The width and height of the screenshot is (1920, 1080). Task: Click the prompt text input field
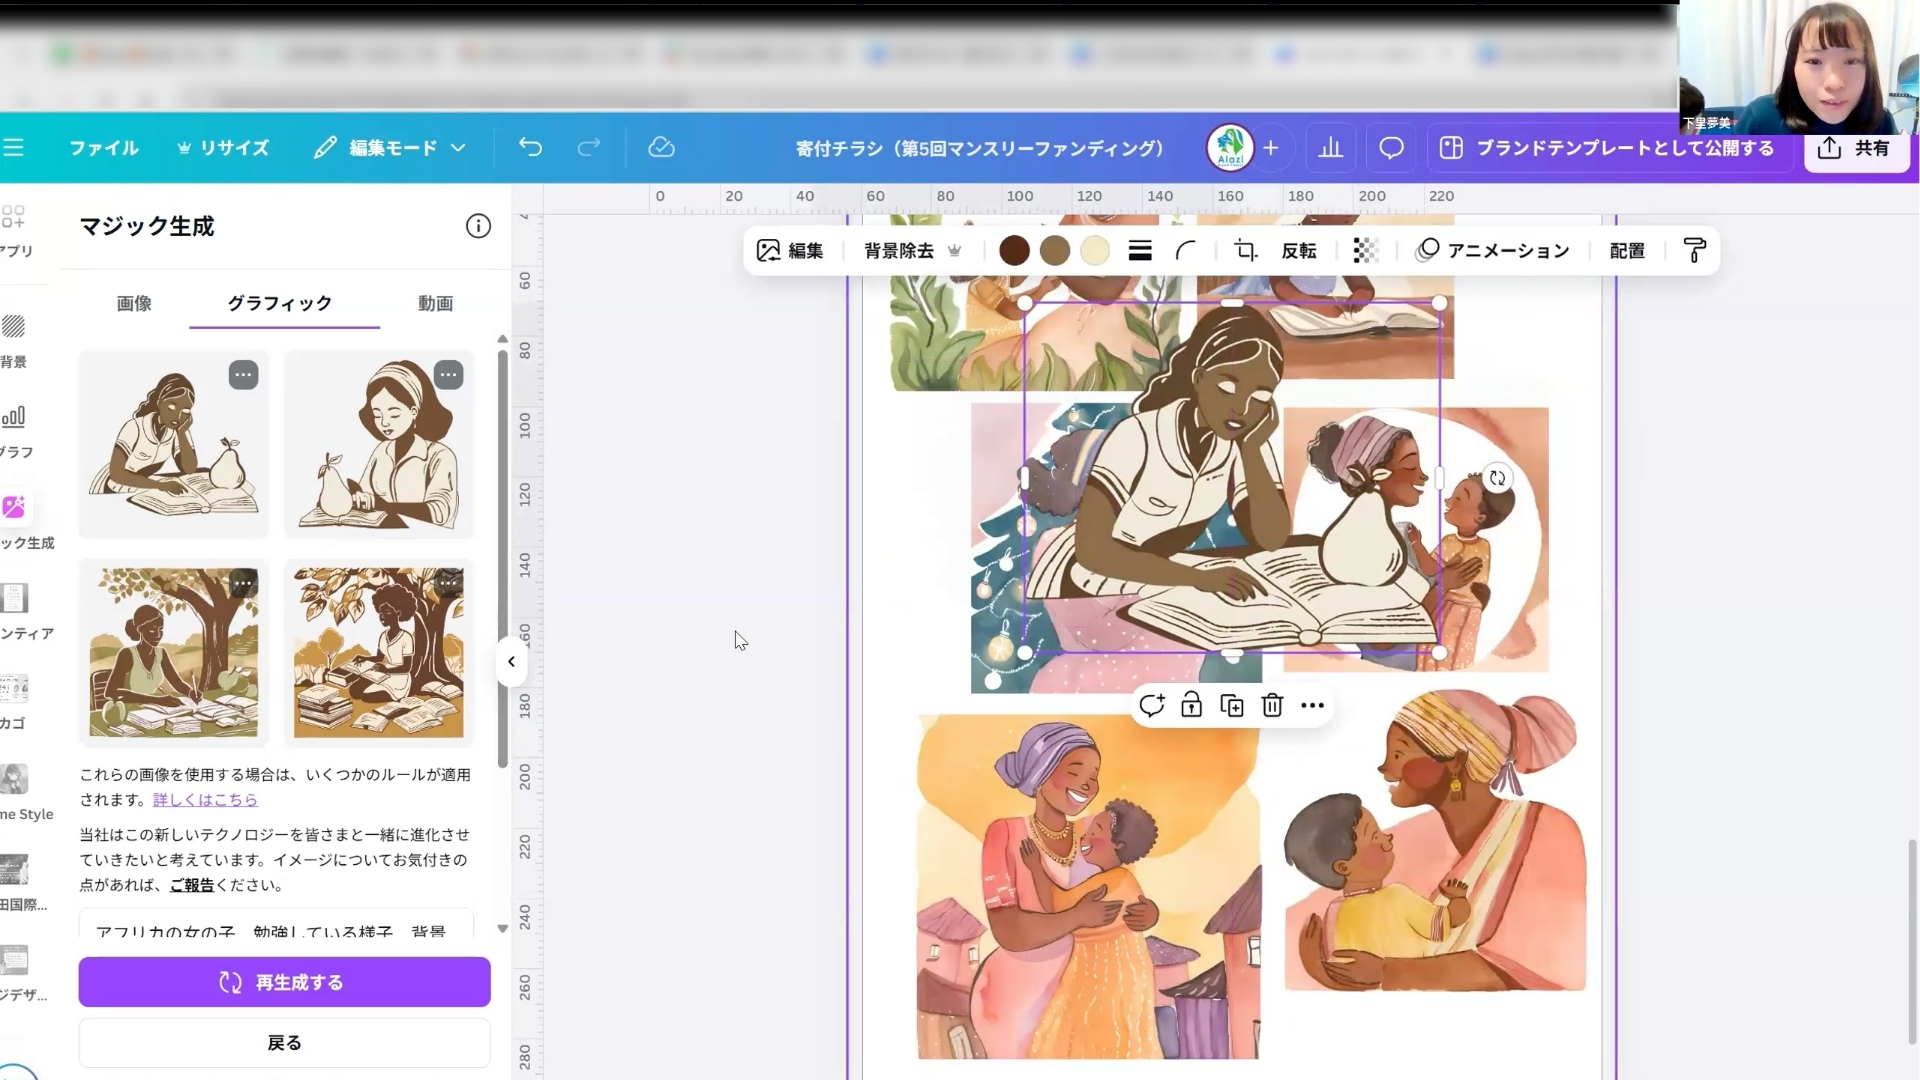click(x=276, y=924)
